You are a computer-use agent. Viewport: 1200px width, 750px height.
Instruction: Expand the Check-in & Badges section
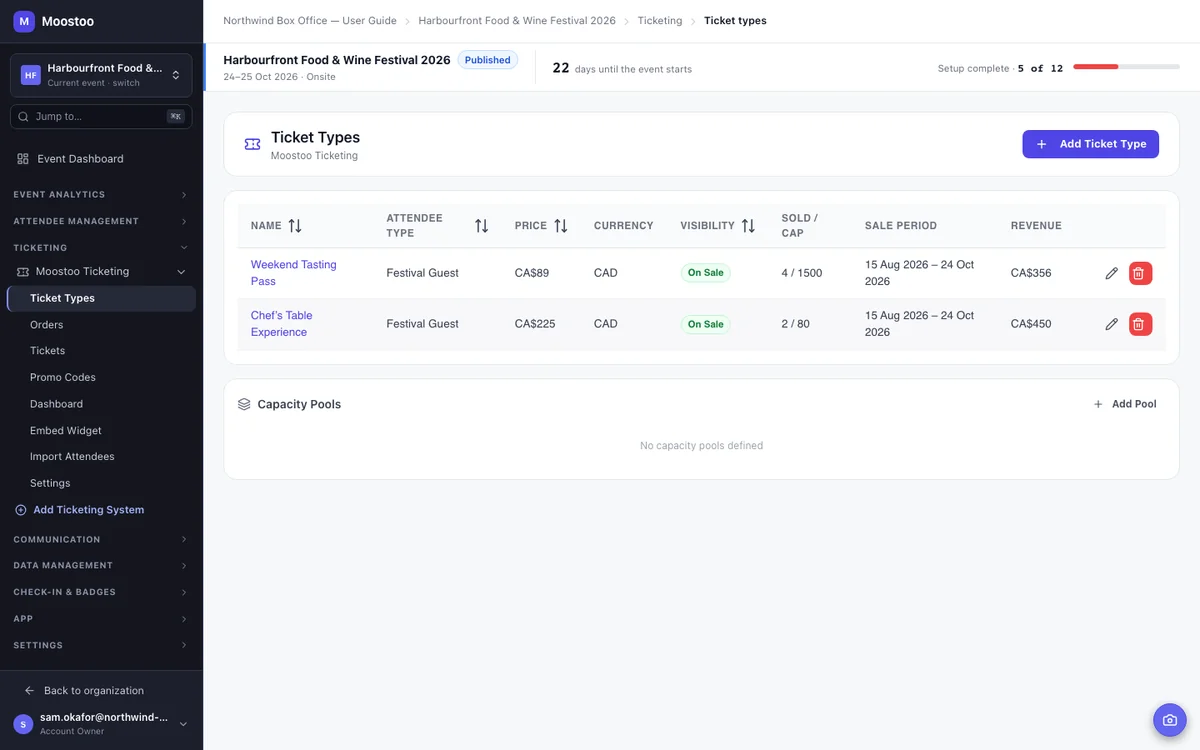pos(101,593)
